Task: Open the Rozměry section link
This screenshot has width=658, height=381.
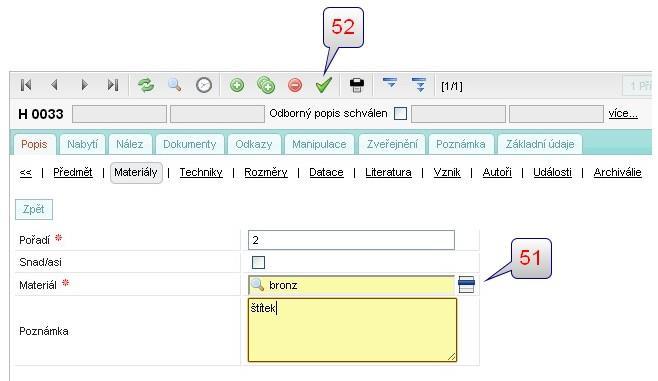Action: click(x=266, y=172)
